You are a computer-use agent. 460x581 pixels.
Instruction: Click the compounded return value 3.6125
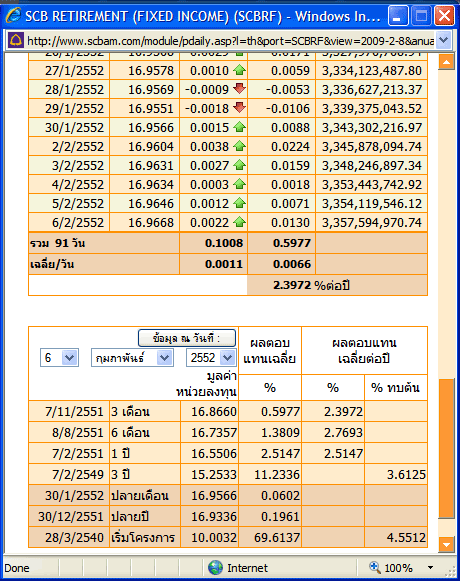pos(406,475)
